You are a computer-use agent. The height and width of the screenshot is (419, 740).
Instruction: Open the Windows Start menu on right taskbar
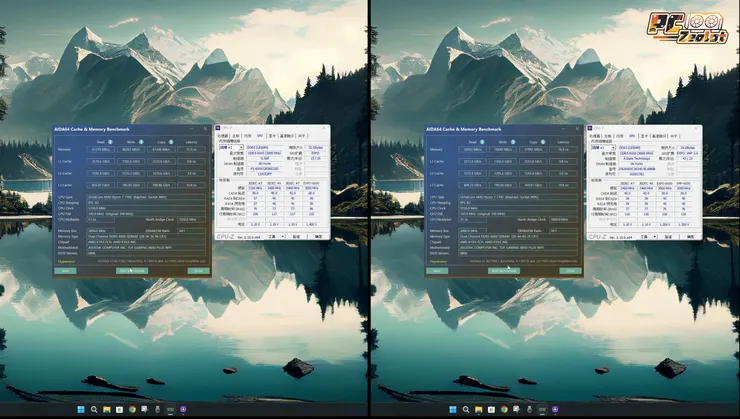coord(453,410)
